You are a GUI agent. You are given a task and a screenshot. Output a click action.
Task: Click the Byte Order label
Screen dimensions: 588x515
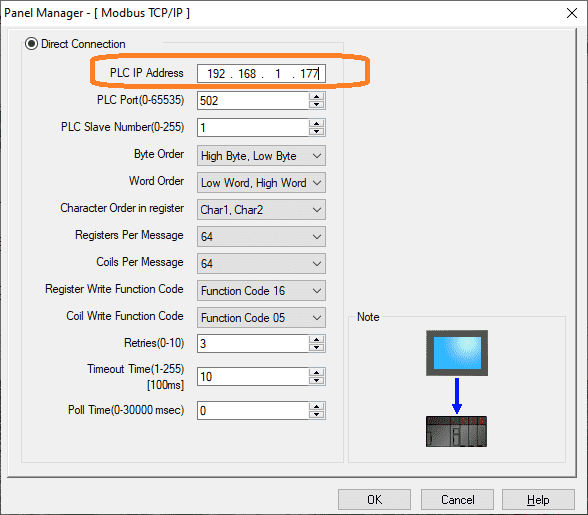[x=159, y=154]
